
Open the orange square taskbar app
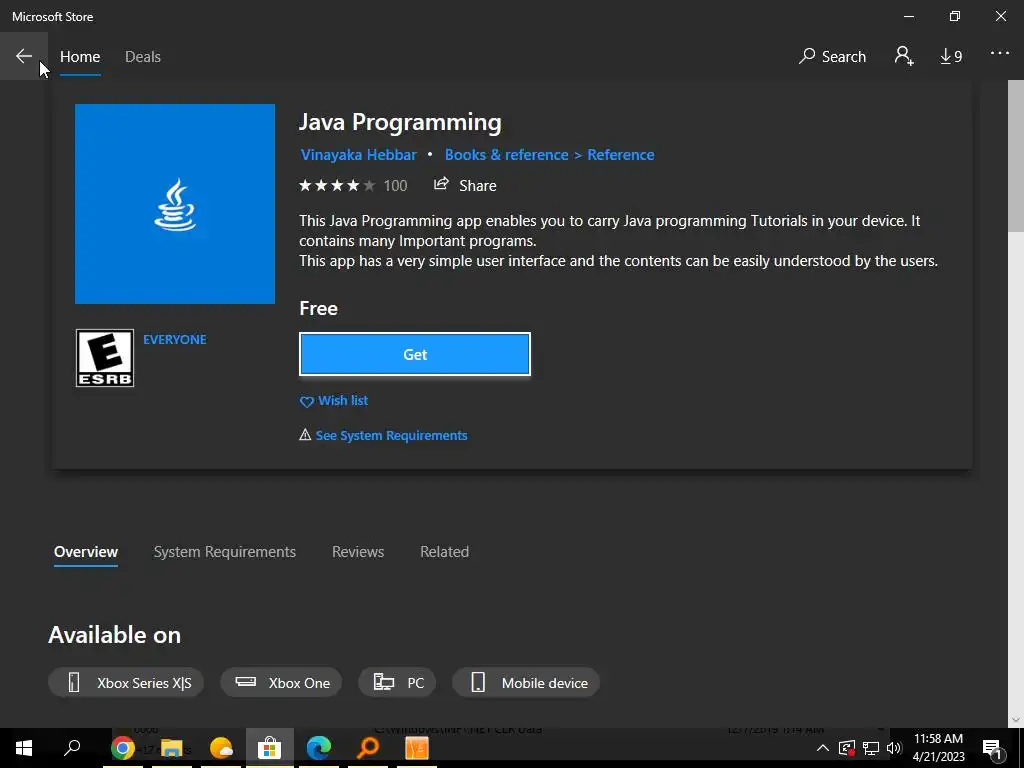point(417,748)
